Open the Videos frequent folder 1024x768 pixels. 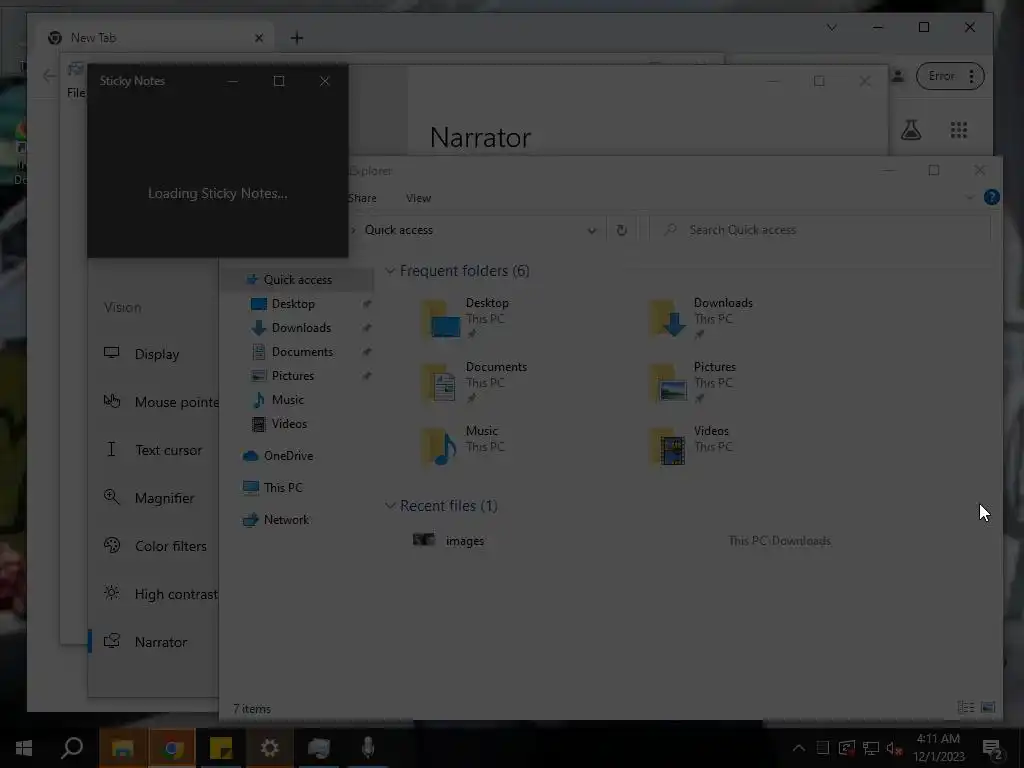coord(692,446)
